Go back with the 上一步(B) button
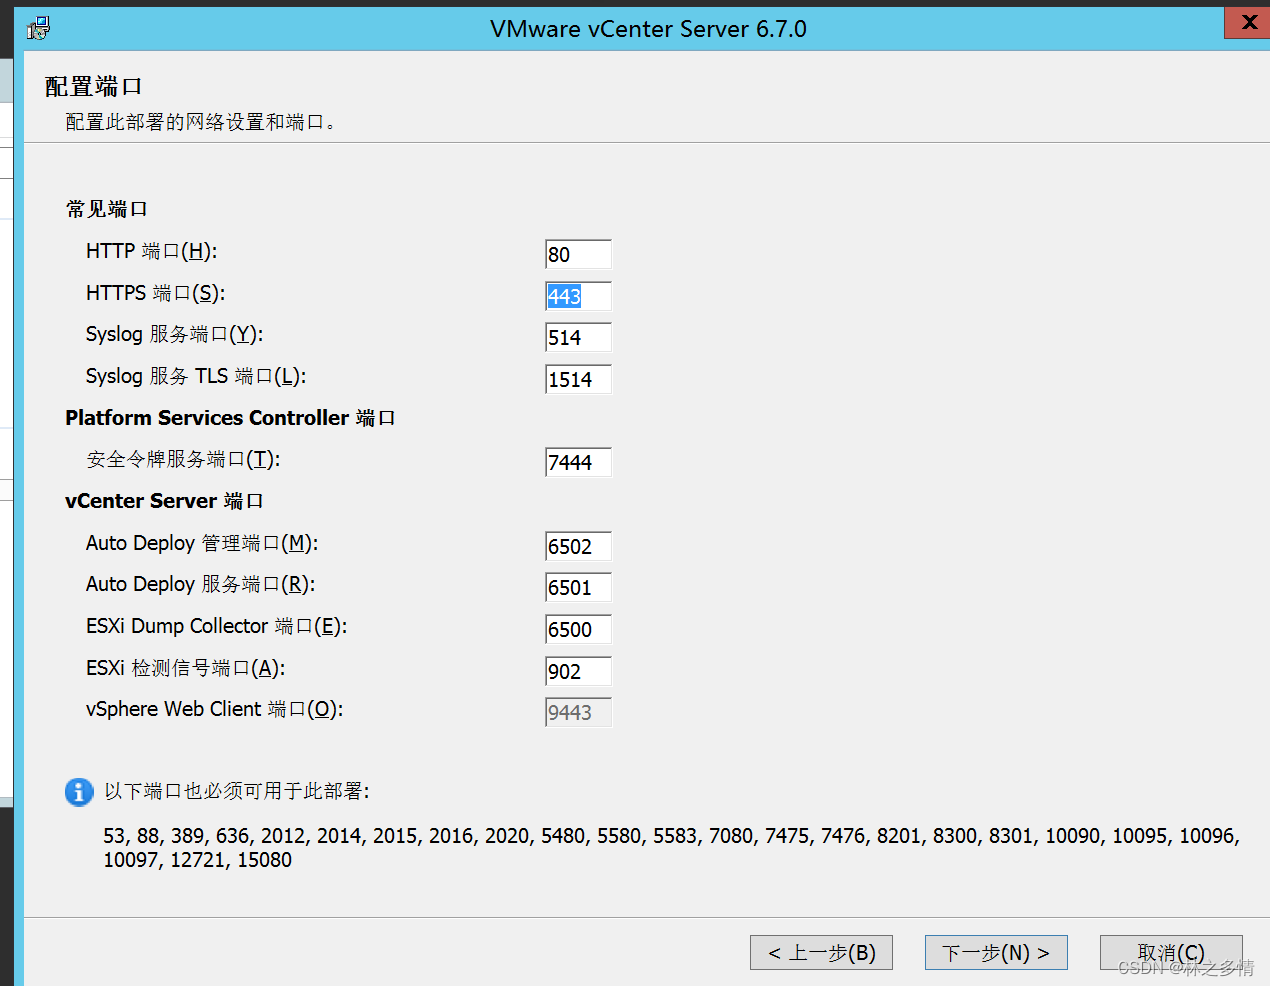This screenshot has width=1270, height=986. pyautogui.click(x=821, y=952)
